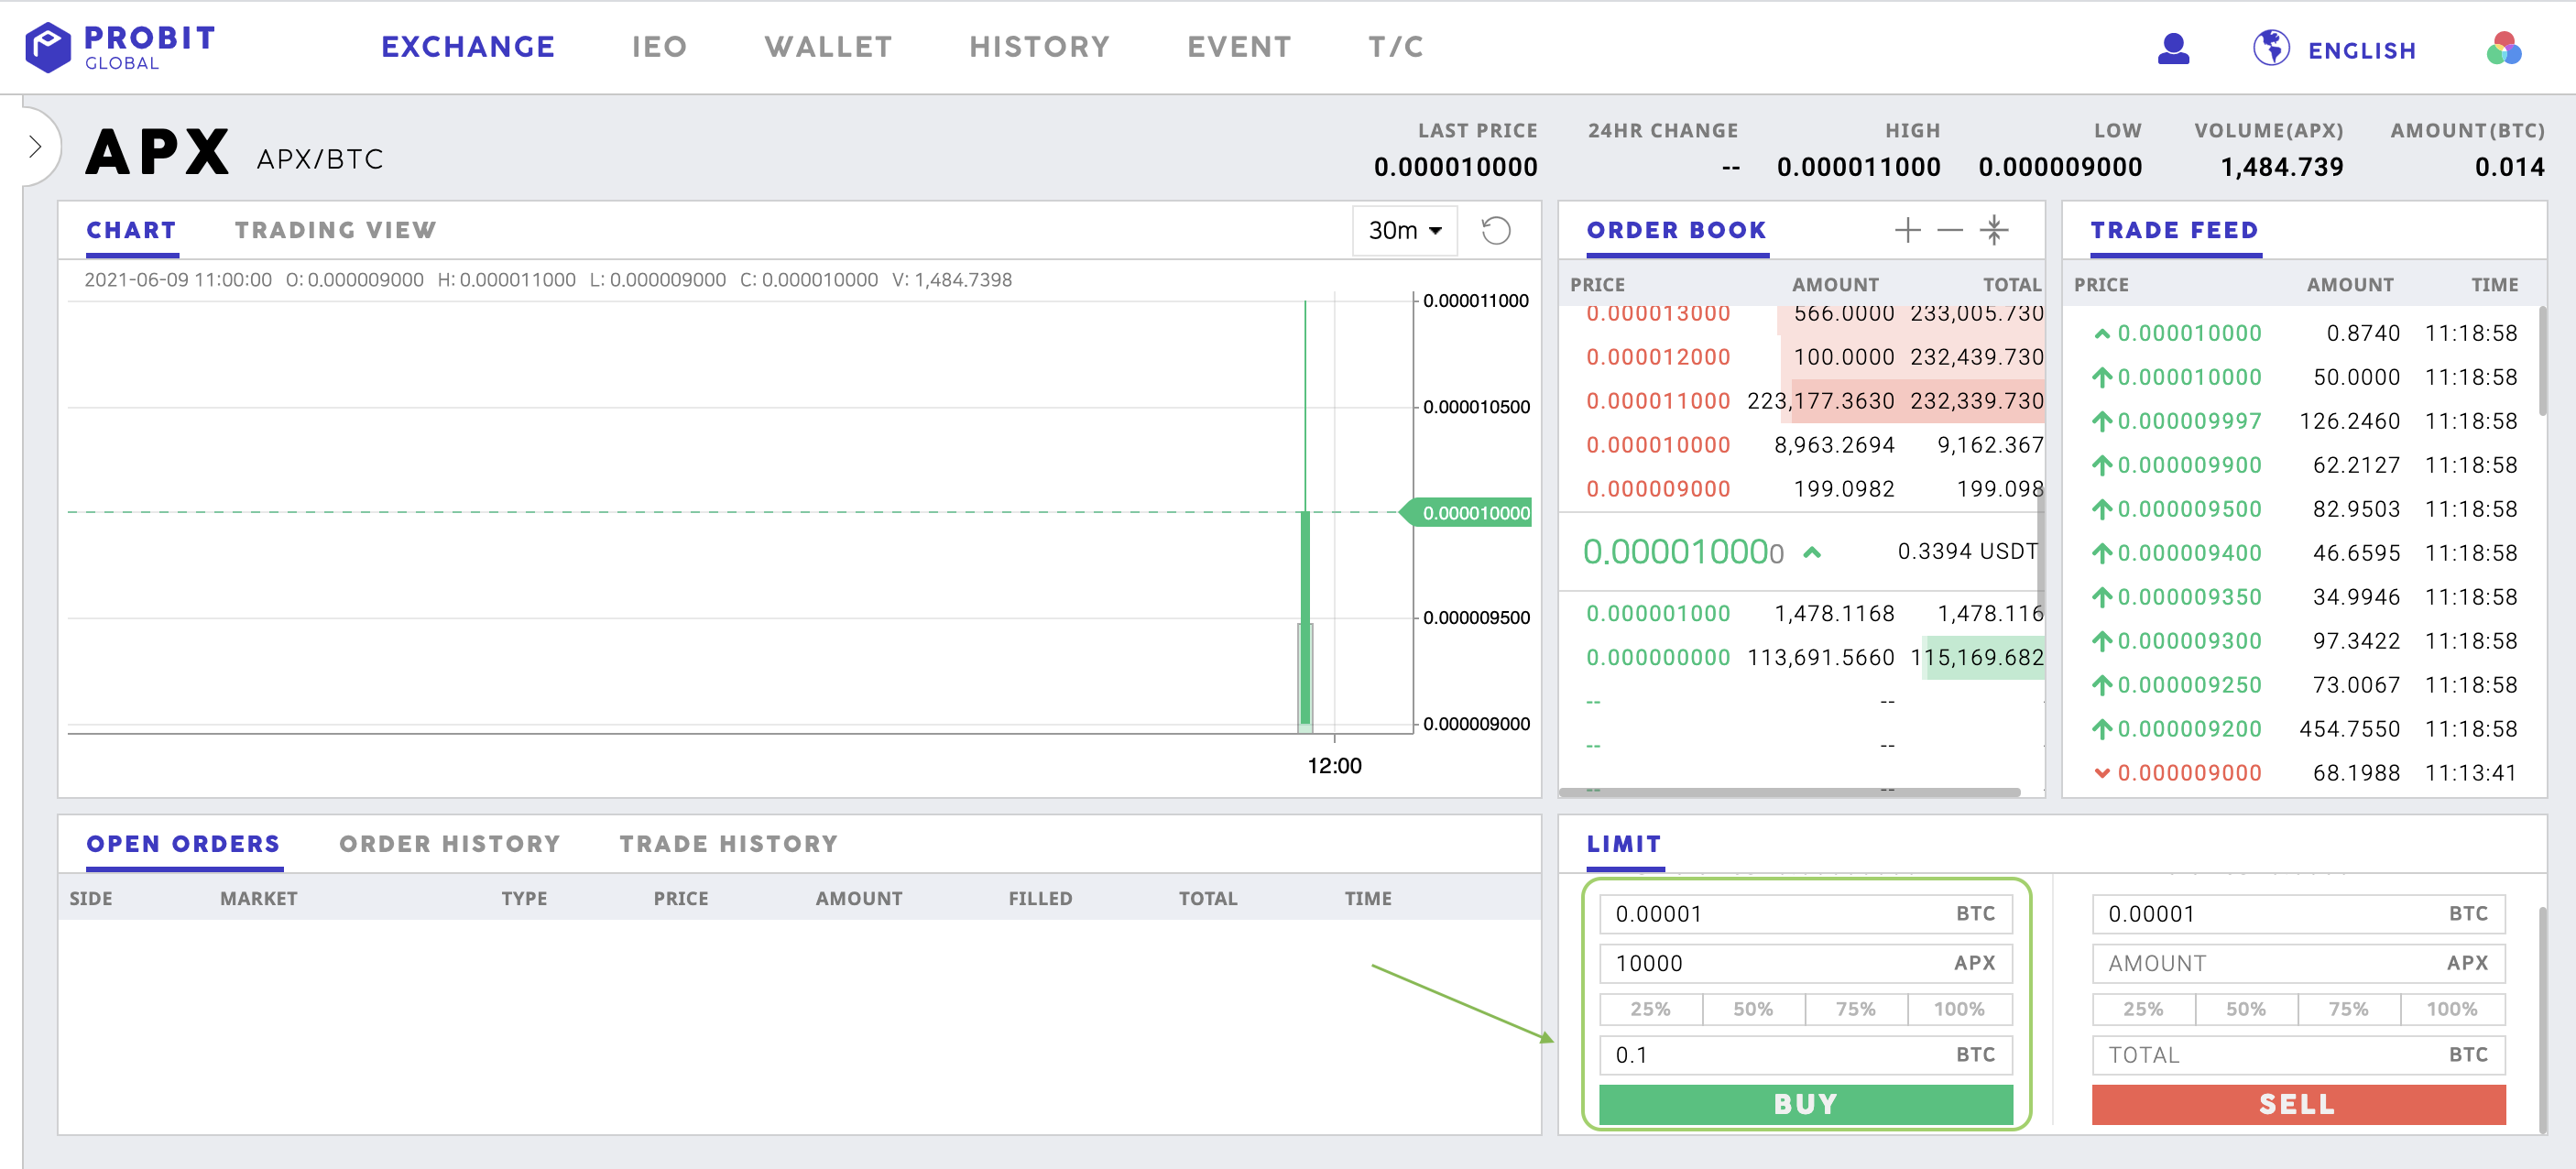
Task: Click the ProBit Global logo
Action: (x=120, y=47)
